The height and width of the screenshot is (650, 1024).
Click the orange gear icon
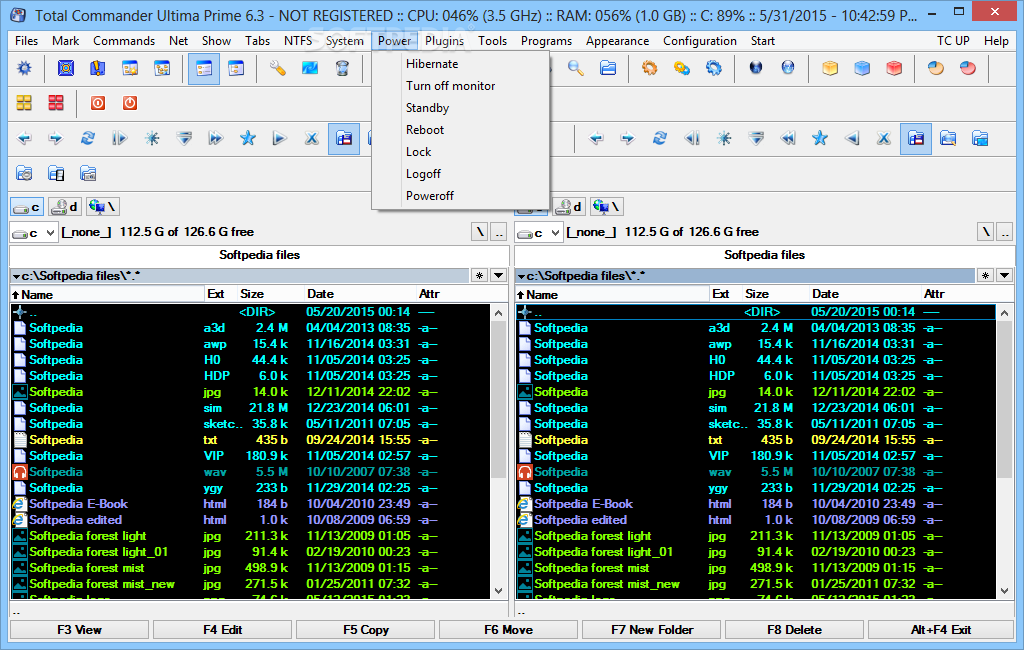point(649,68)
